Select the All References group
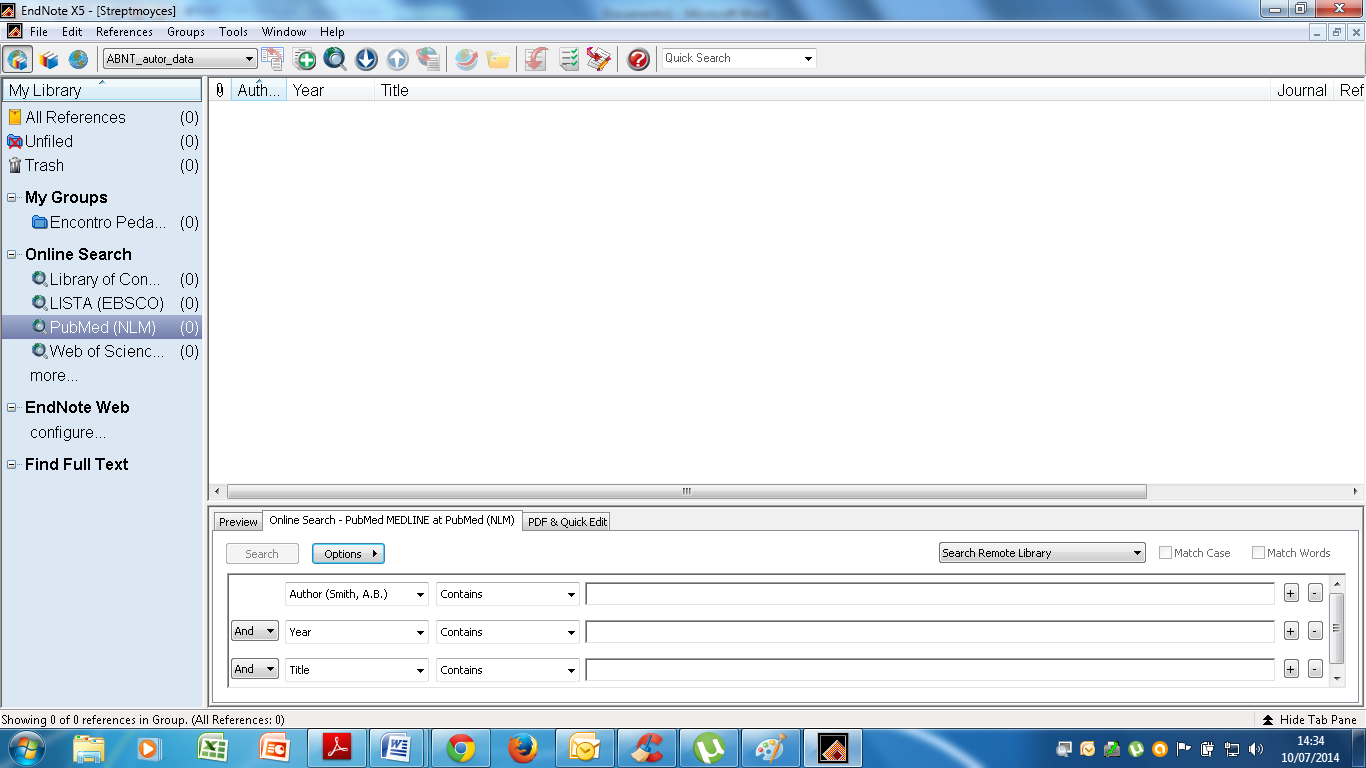This screenshot has height=768, width=1366. click(102, 117)
